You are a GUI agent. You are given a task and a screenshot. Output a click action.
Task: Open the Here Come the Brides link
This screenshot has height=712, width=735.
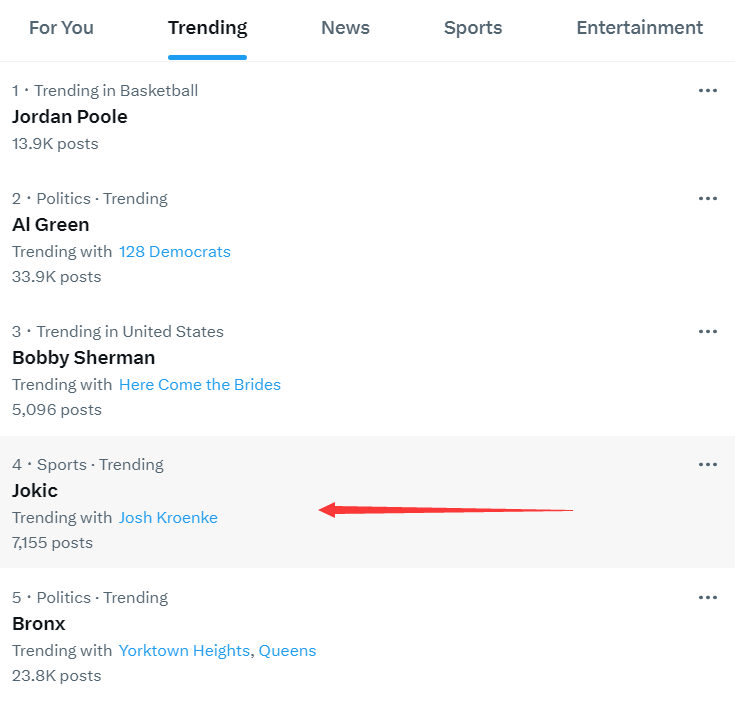200,385
